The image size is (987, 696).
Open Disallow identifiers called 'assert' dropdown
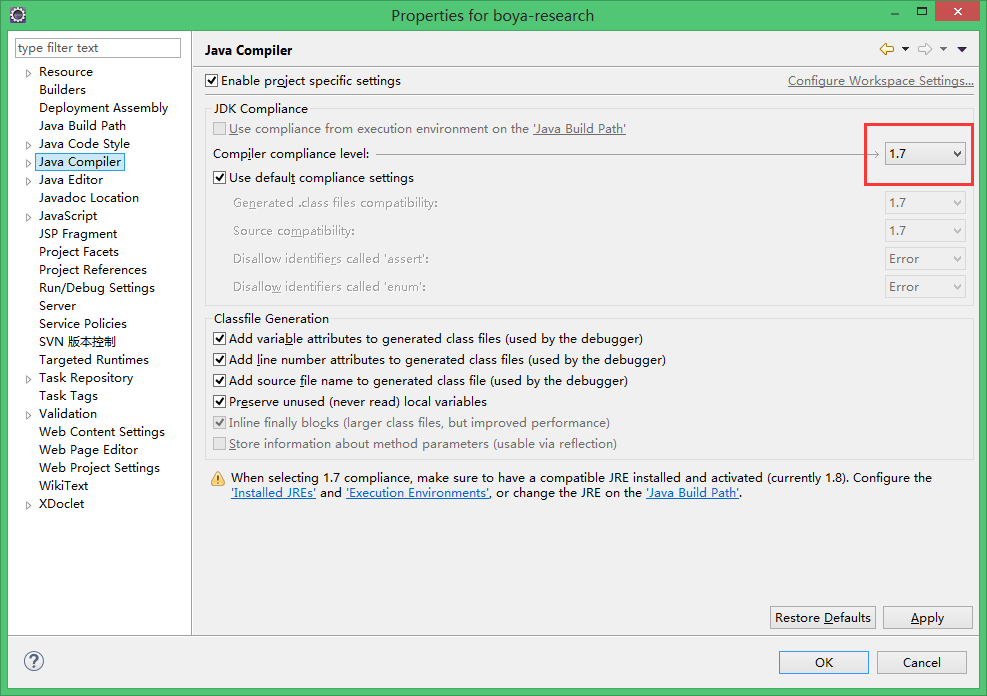(925, 259)
